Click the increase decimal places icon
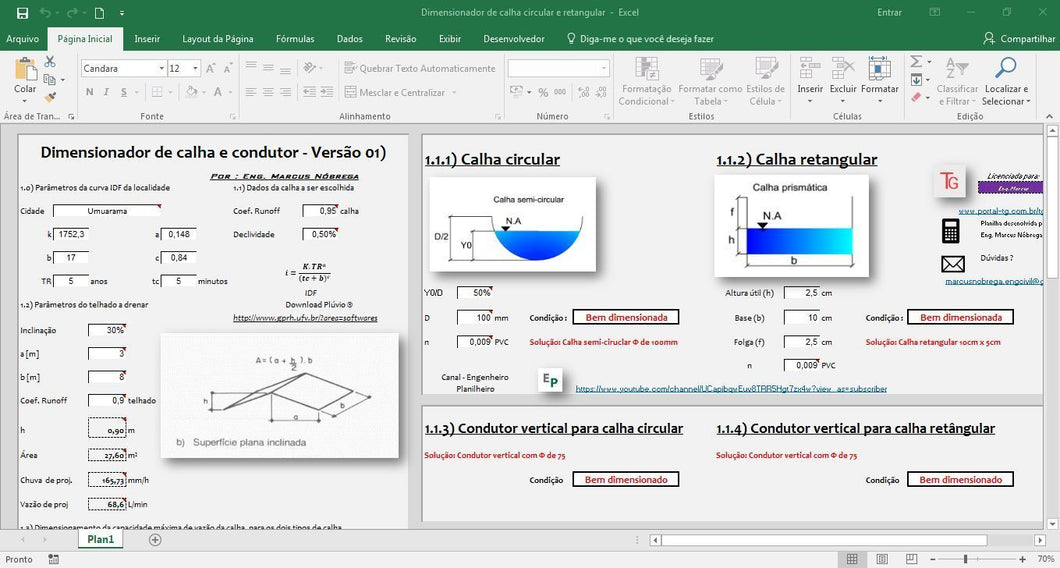 tap(583, 93)
